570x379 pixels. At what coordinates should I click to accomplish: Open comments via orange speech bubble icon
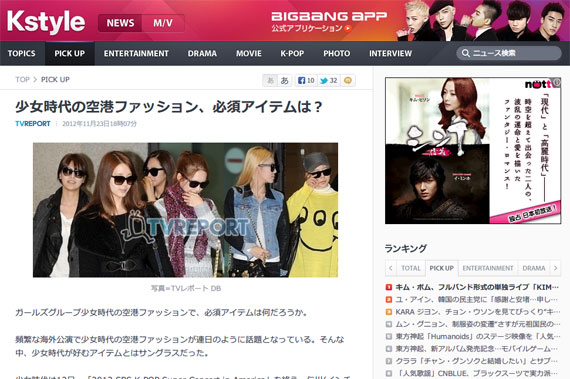click(348, 80)
